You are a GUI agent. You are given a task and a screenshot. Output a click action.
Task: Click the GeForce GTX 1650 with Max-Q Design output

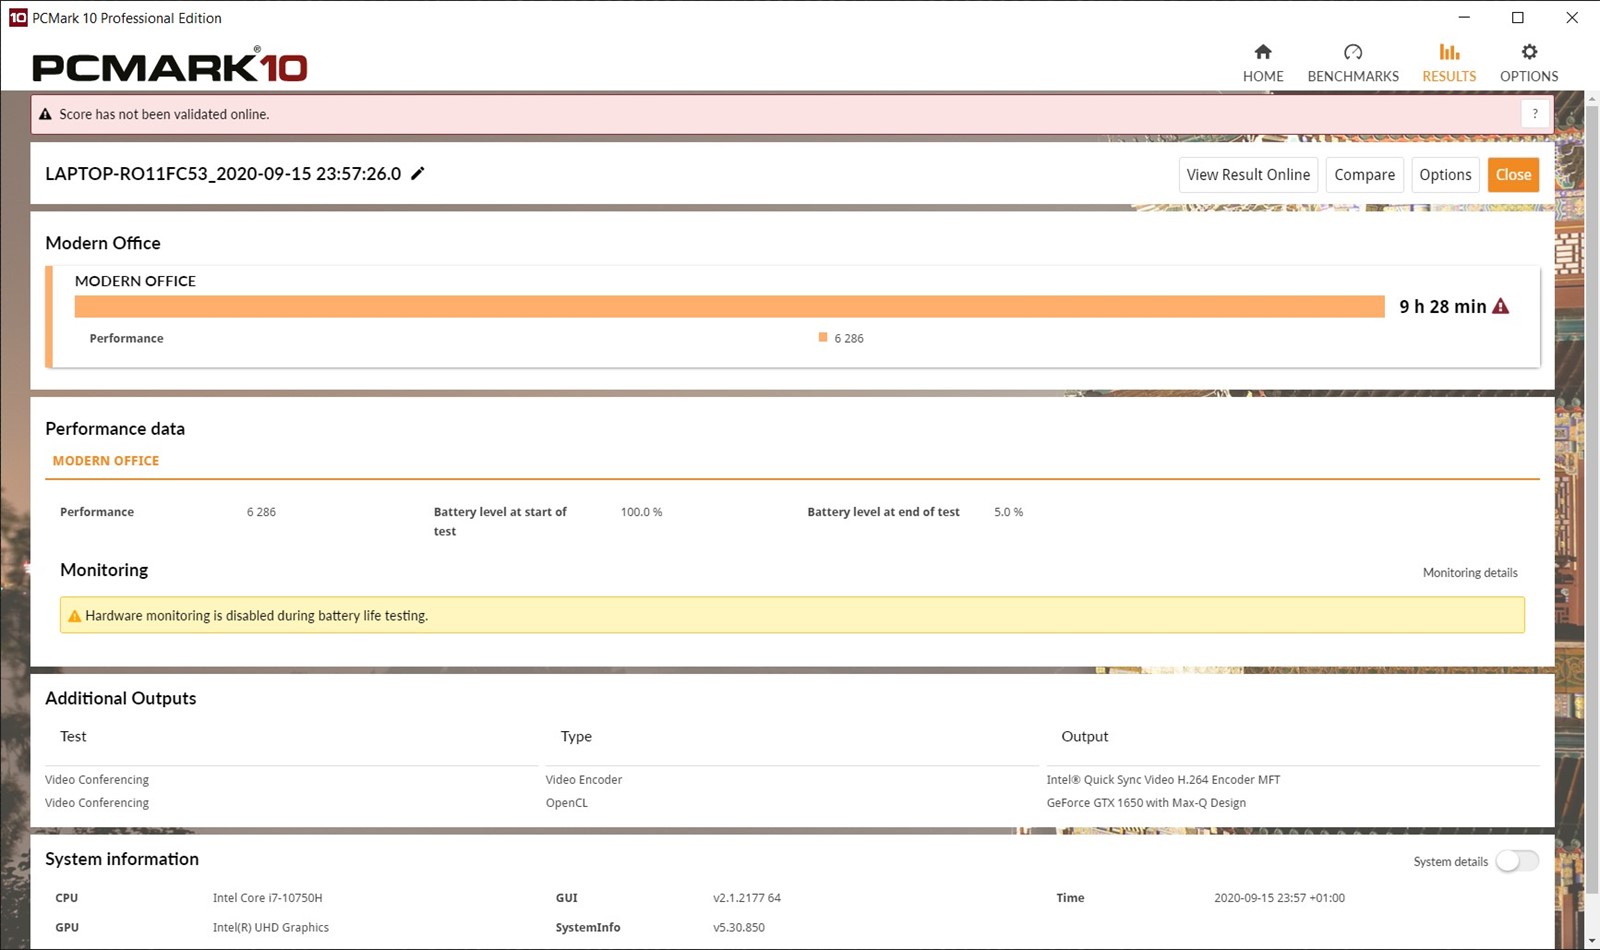(1146, 803)
